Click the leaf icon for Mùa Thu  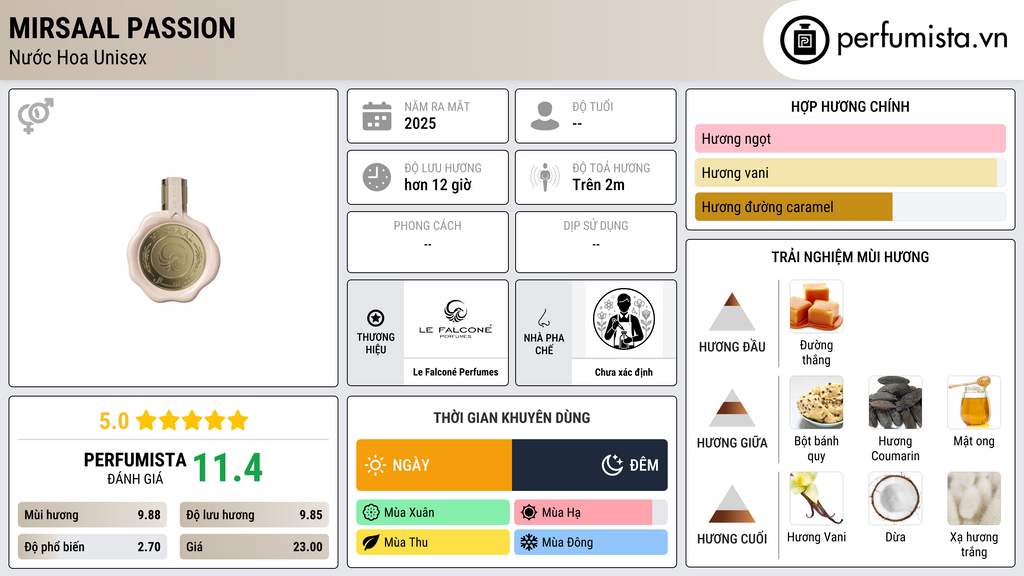371,542
